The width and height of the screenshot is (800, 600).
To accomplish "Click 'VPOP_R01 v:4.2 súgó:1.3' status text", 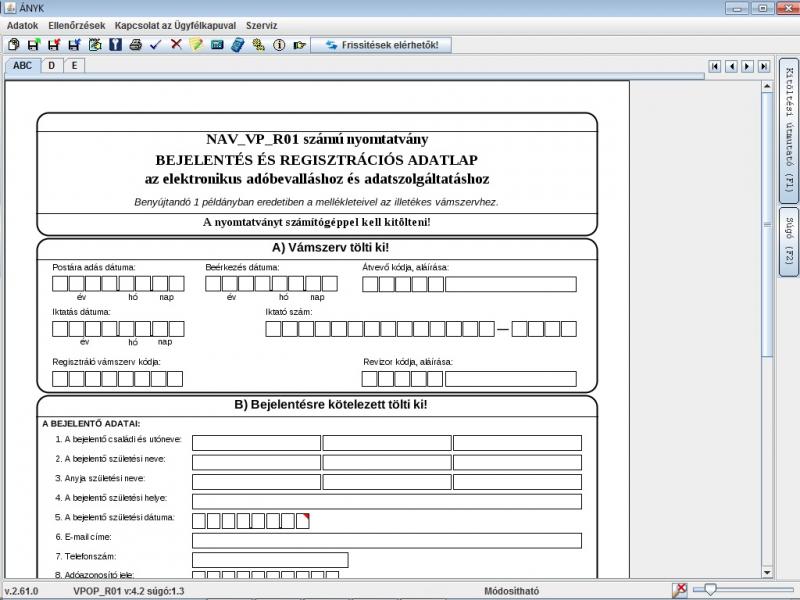I will [129, 591].
